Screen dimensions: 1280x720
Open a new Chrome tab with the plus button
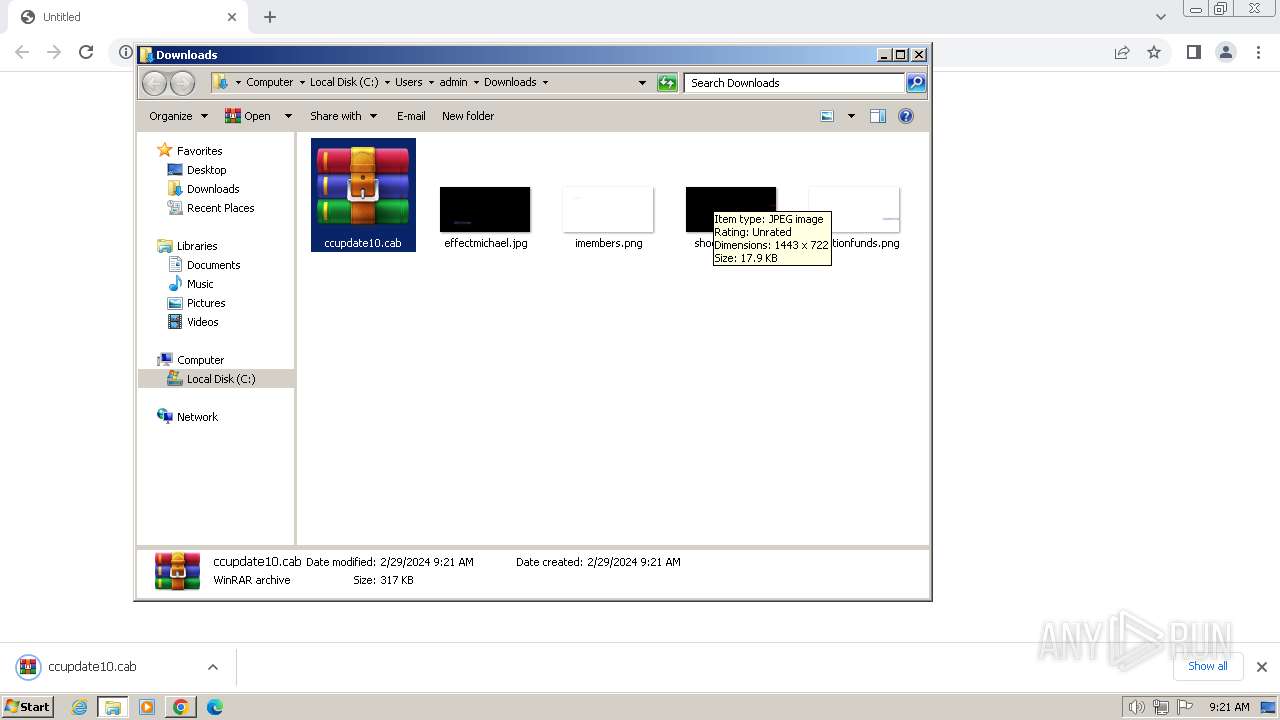pos(270,17)
